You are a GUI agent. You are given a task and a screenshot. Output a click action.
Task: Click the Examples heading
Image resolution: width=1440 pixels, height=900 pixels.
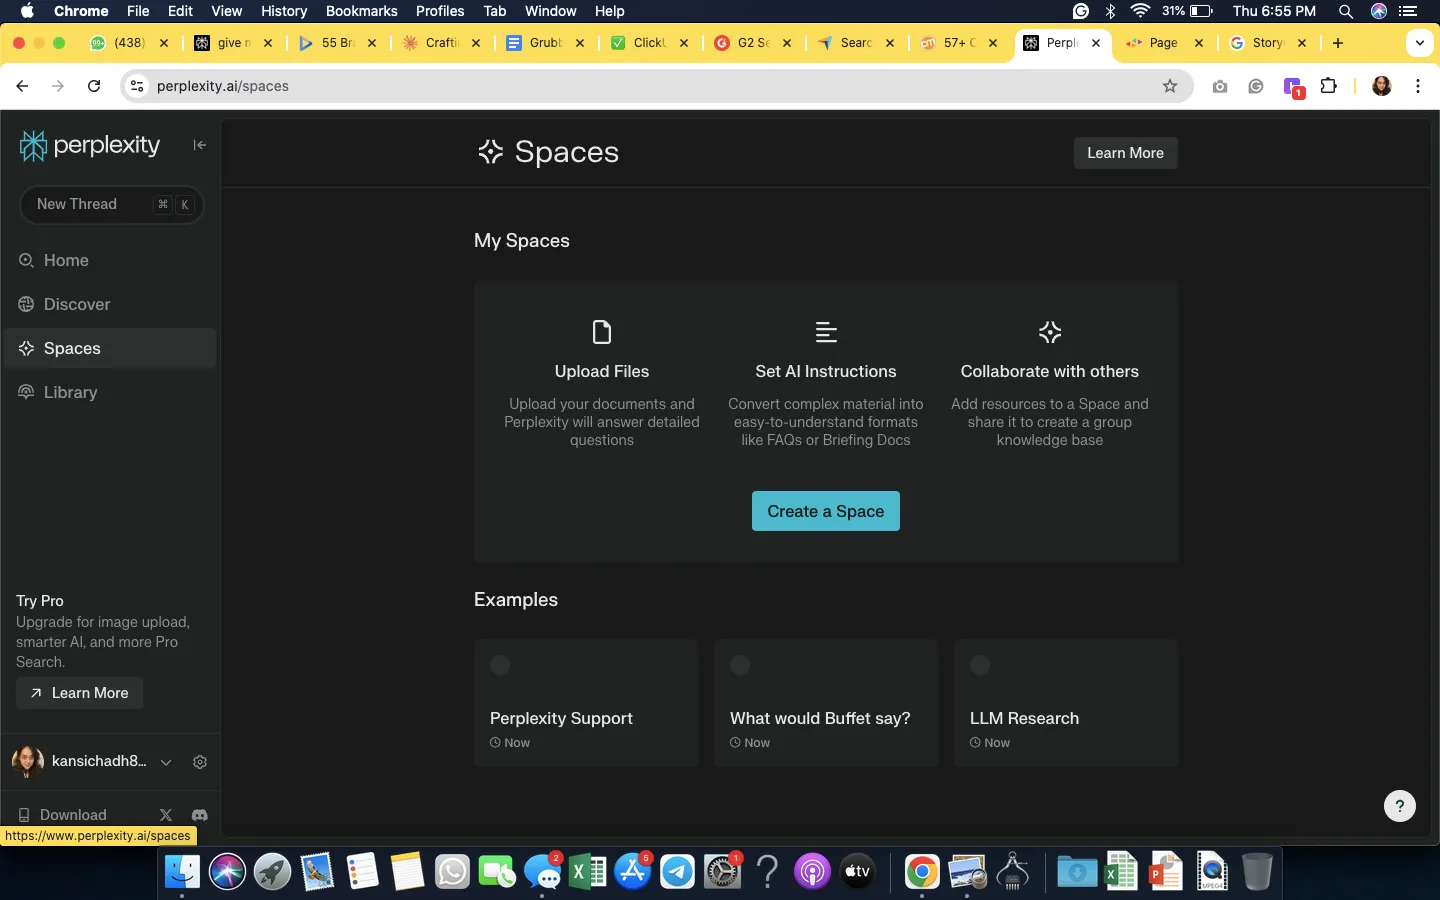[x=516, y=600]
